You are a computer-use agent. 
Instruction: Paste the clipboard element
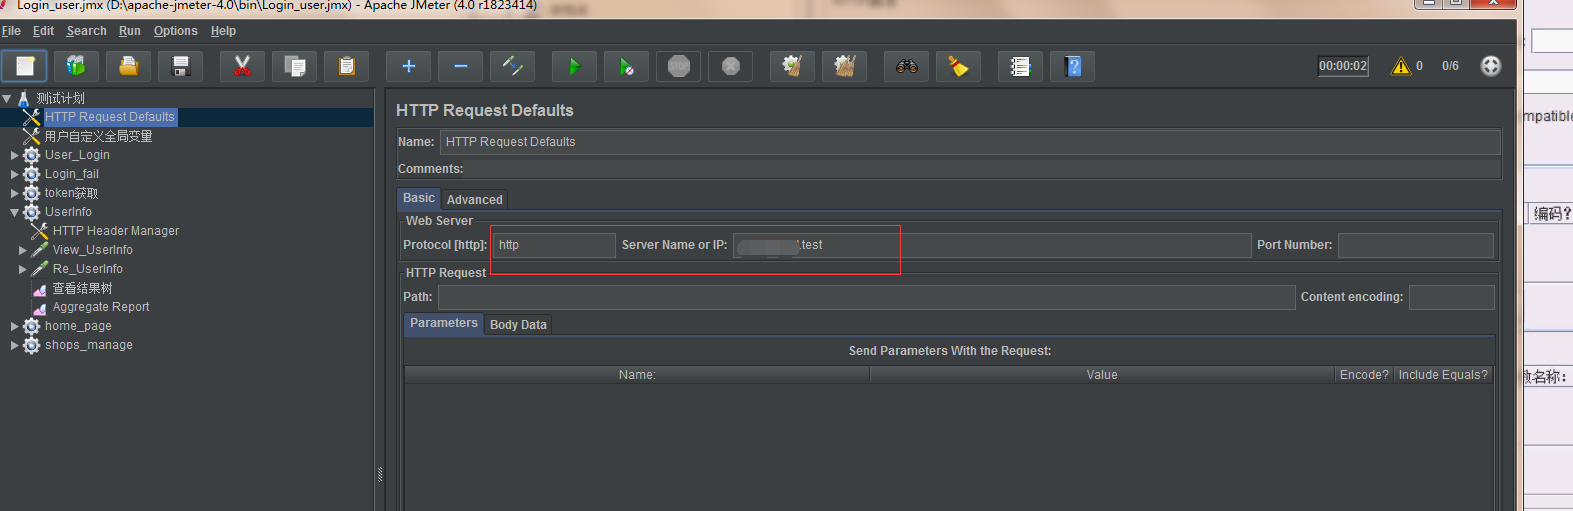(347, 66)
